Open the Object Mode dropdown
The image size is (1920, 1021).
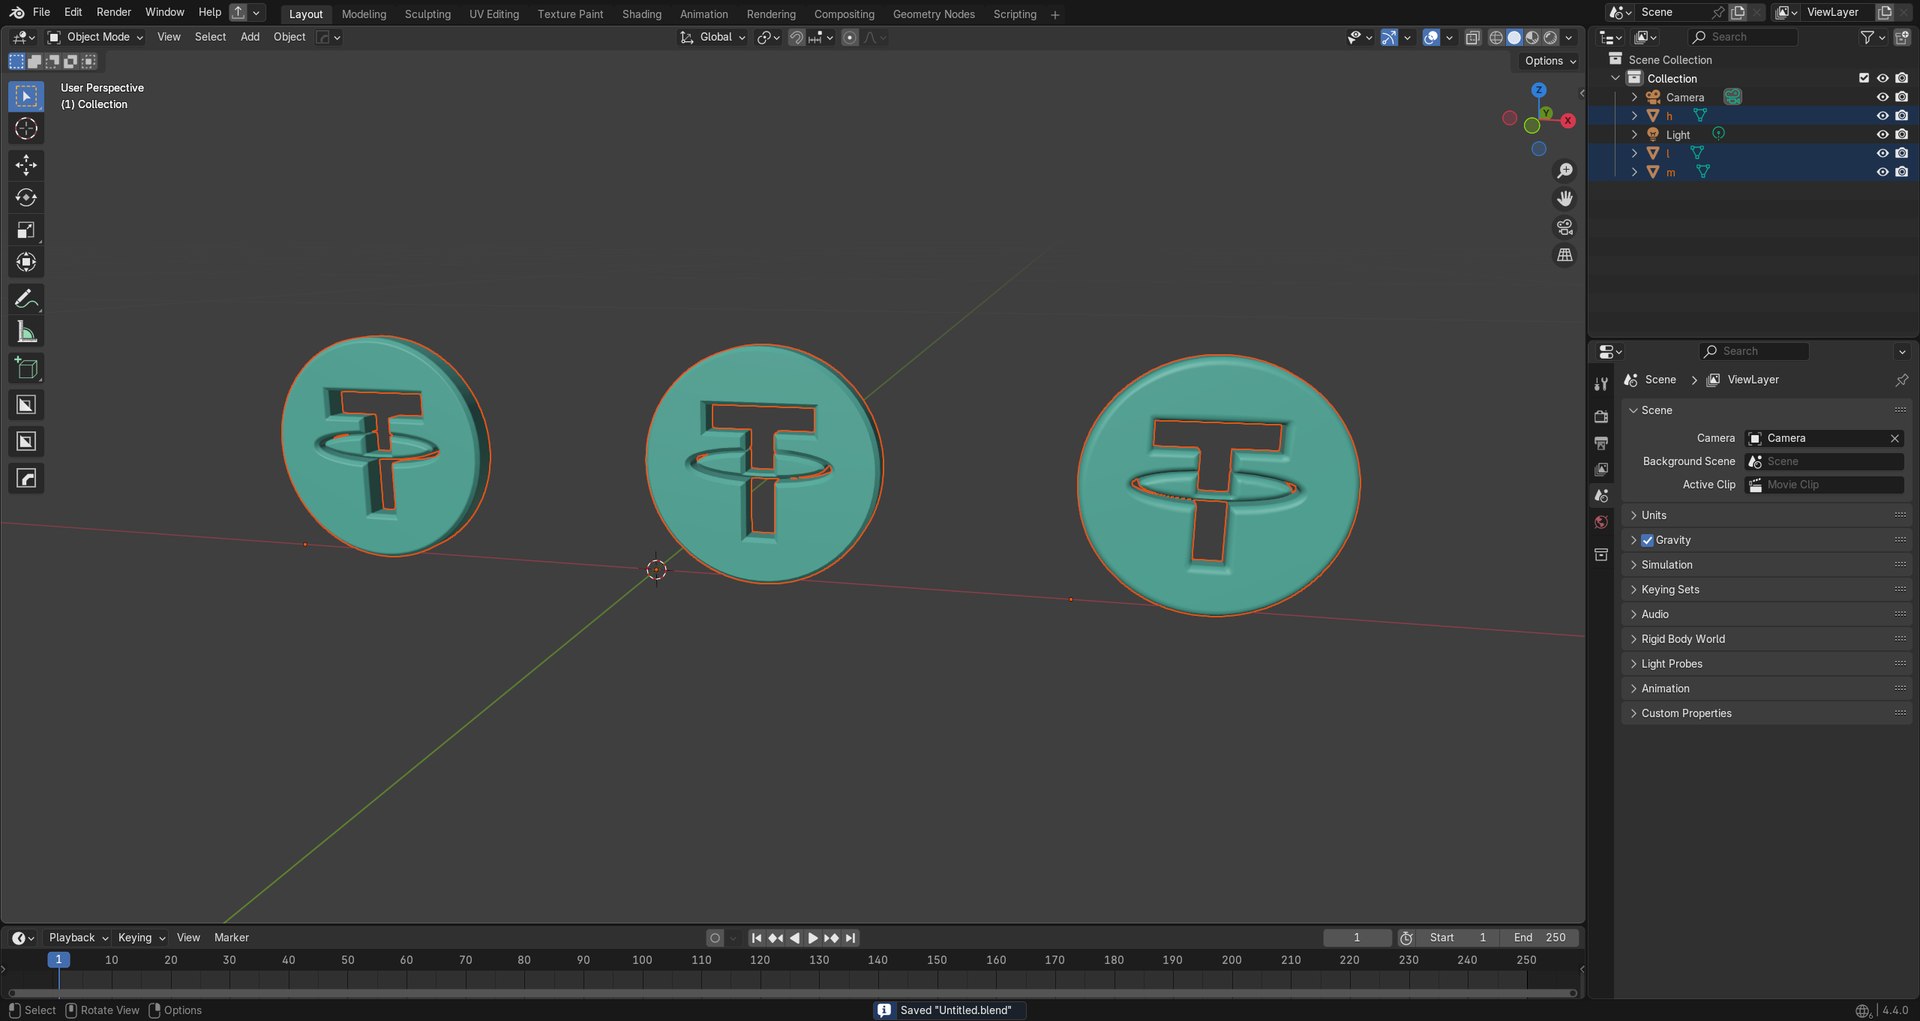95,37
